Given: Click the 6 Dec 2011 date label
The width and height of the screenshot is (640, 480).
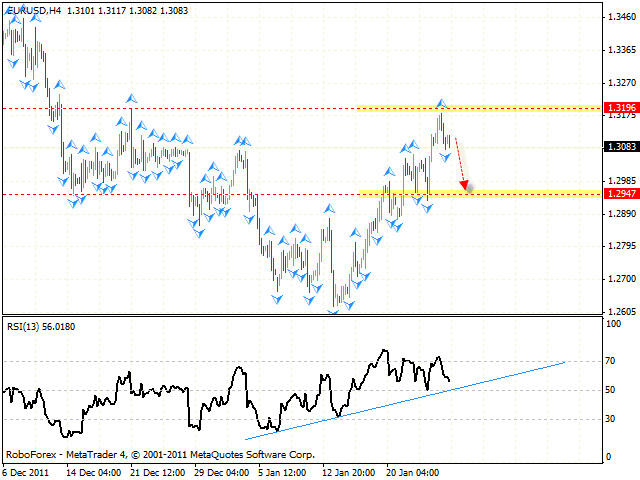Looking at the screenshot, I should point(26,471).
